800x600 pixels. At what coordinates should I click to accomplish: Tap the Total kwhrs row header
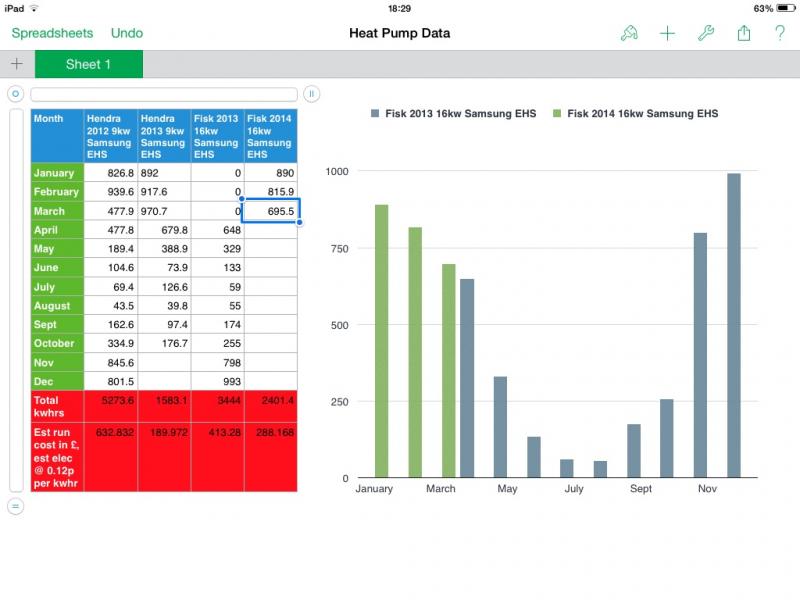pos(57,406)
